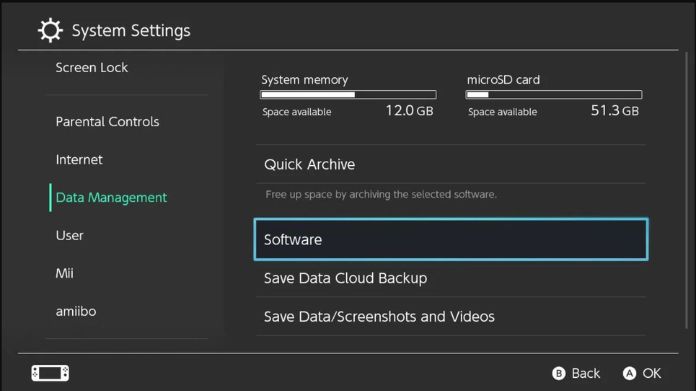Select Data Management in the sidebar

111,197
